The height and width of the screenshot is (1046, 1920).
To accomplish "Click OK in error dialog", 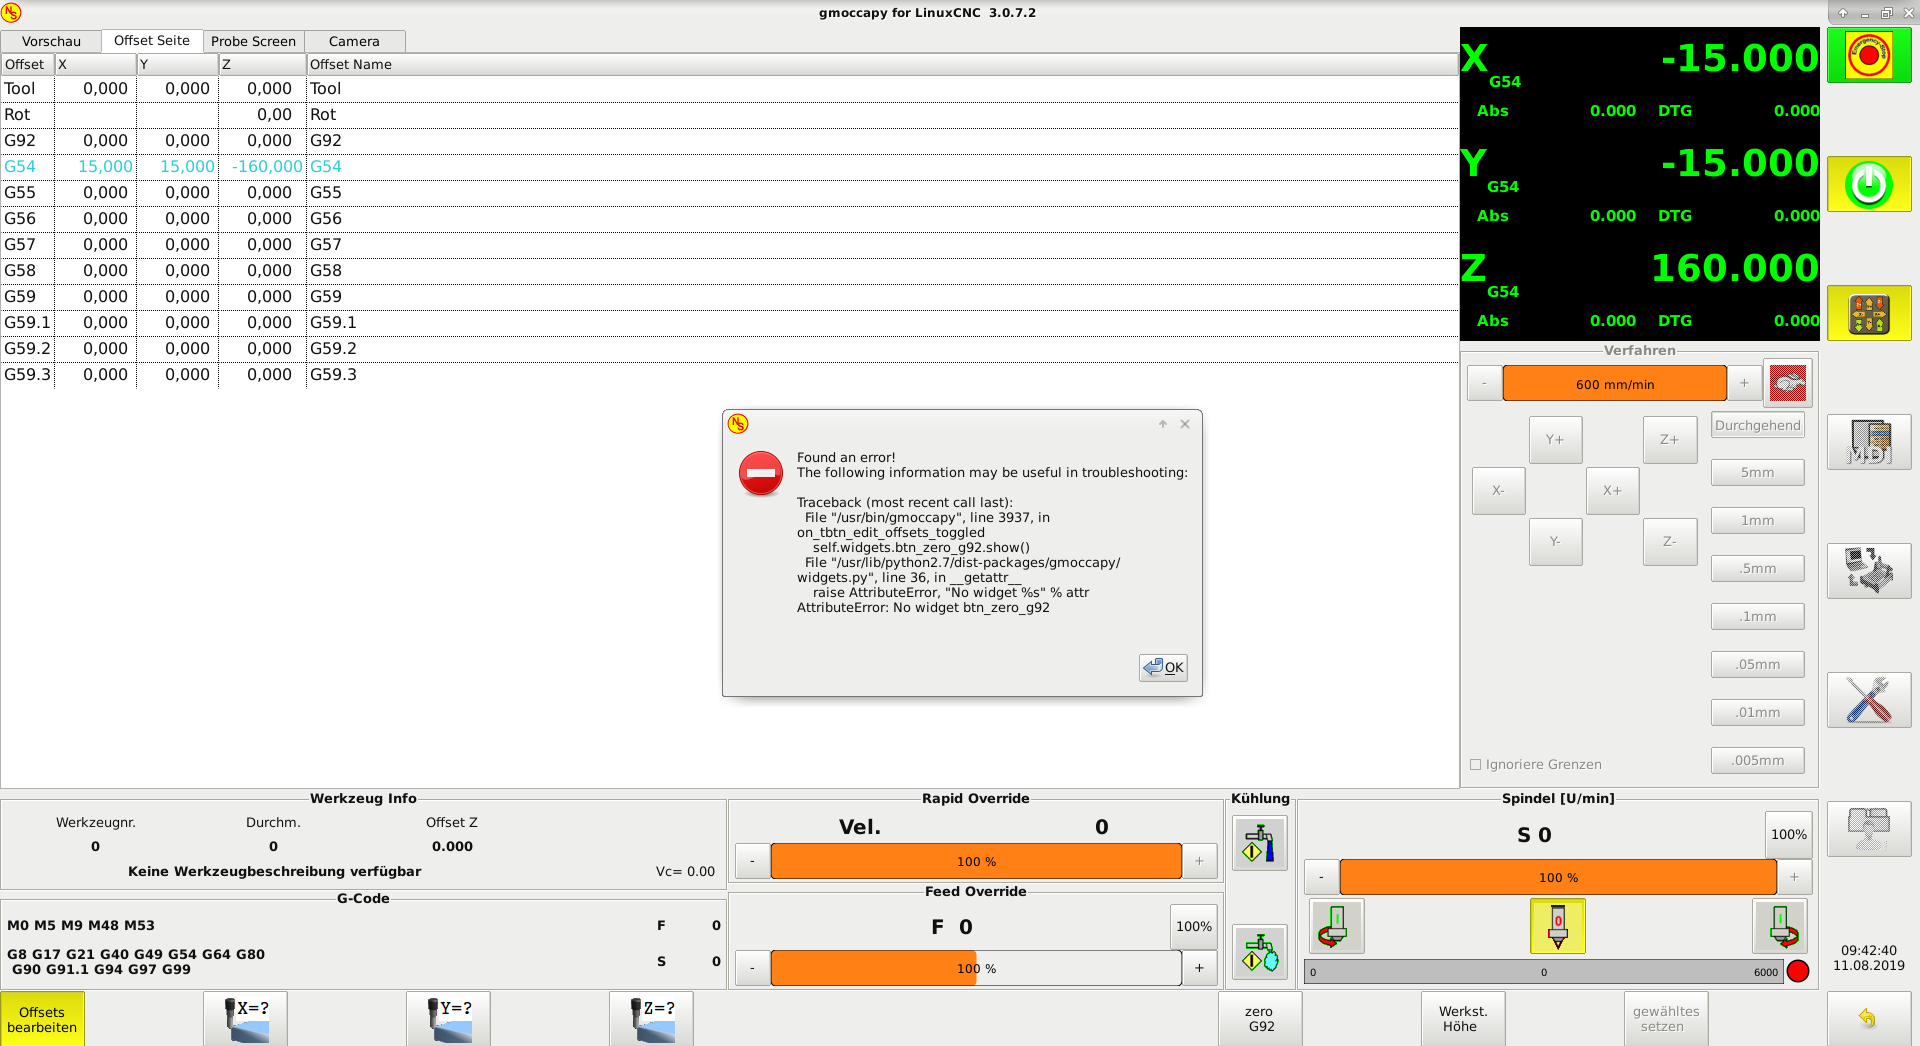I will click(x=1163, y=667).
